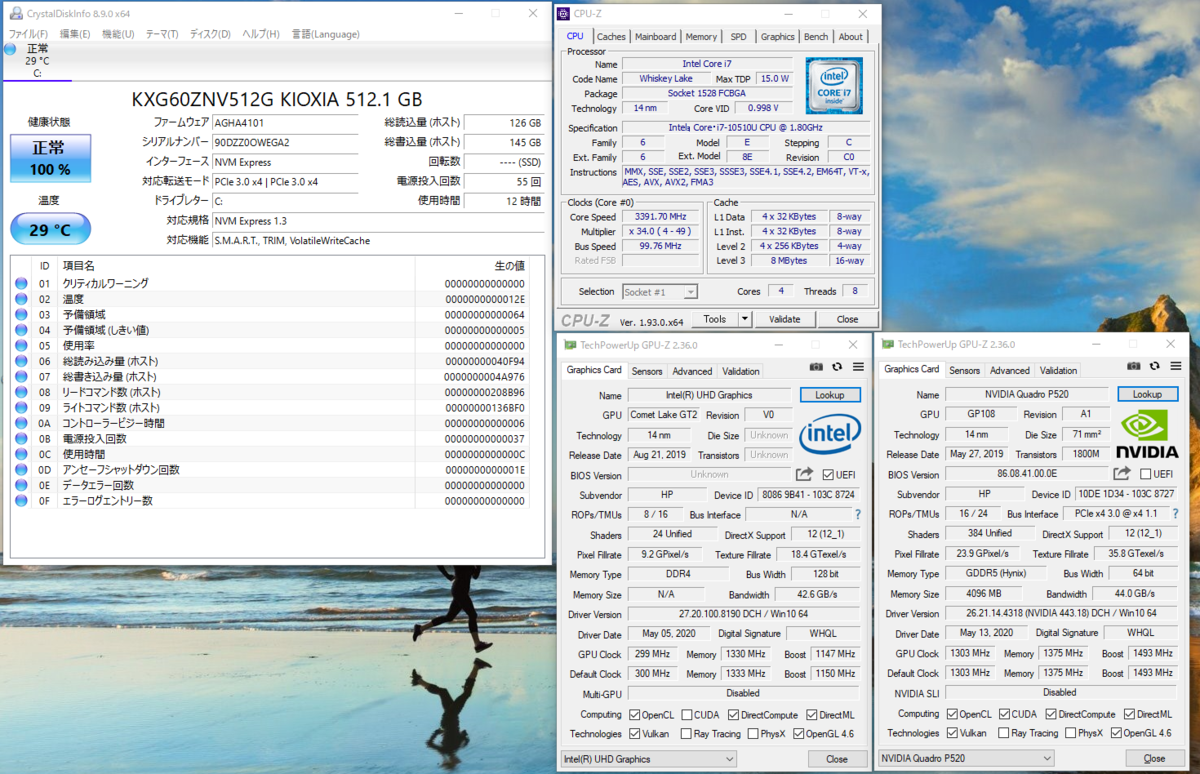
Task: Click the Specification field in CPU-Z
Action: tap(746, 128)
